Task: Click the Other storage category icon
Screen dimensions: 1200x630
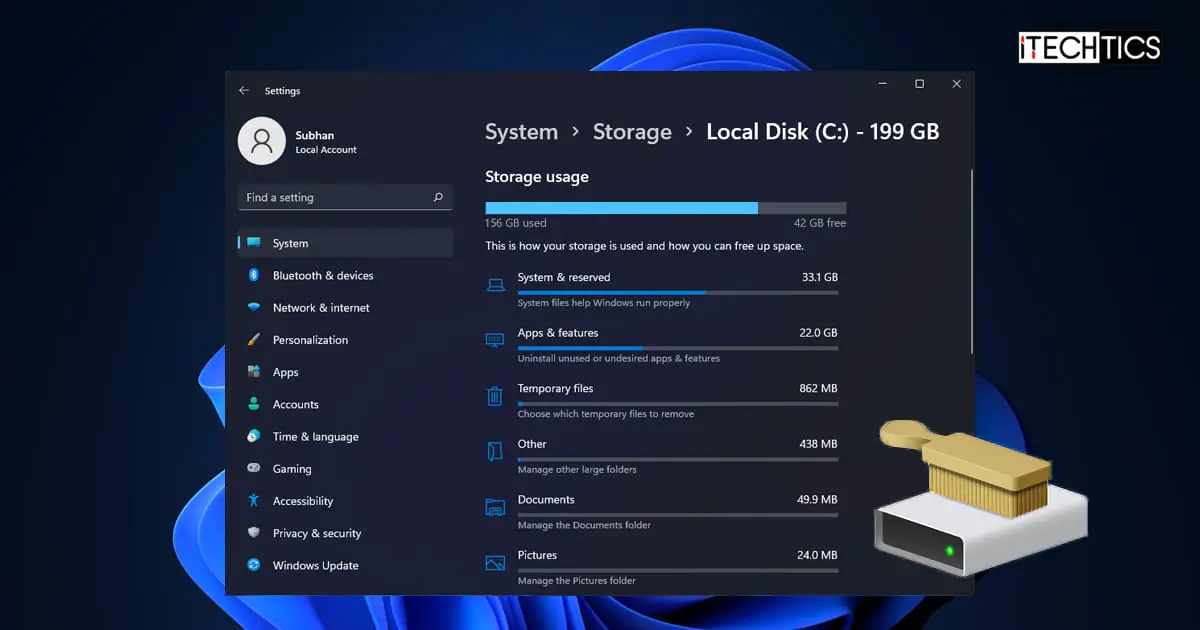Action: 495,451
